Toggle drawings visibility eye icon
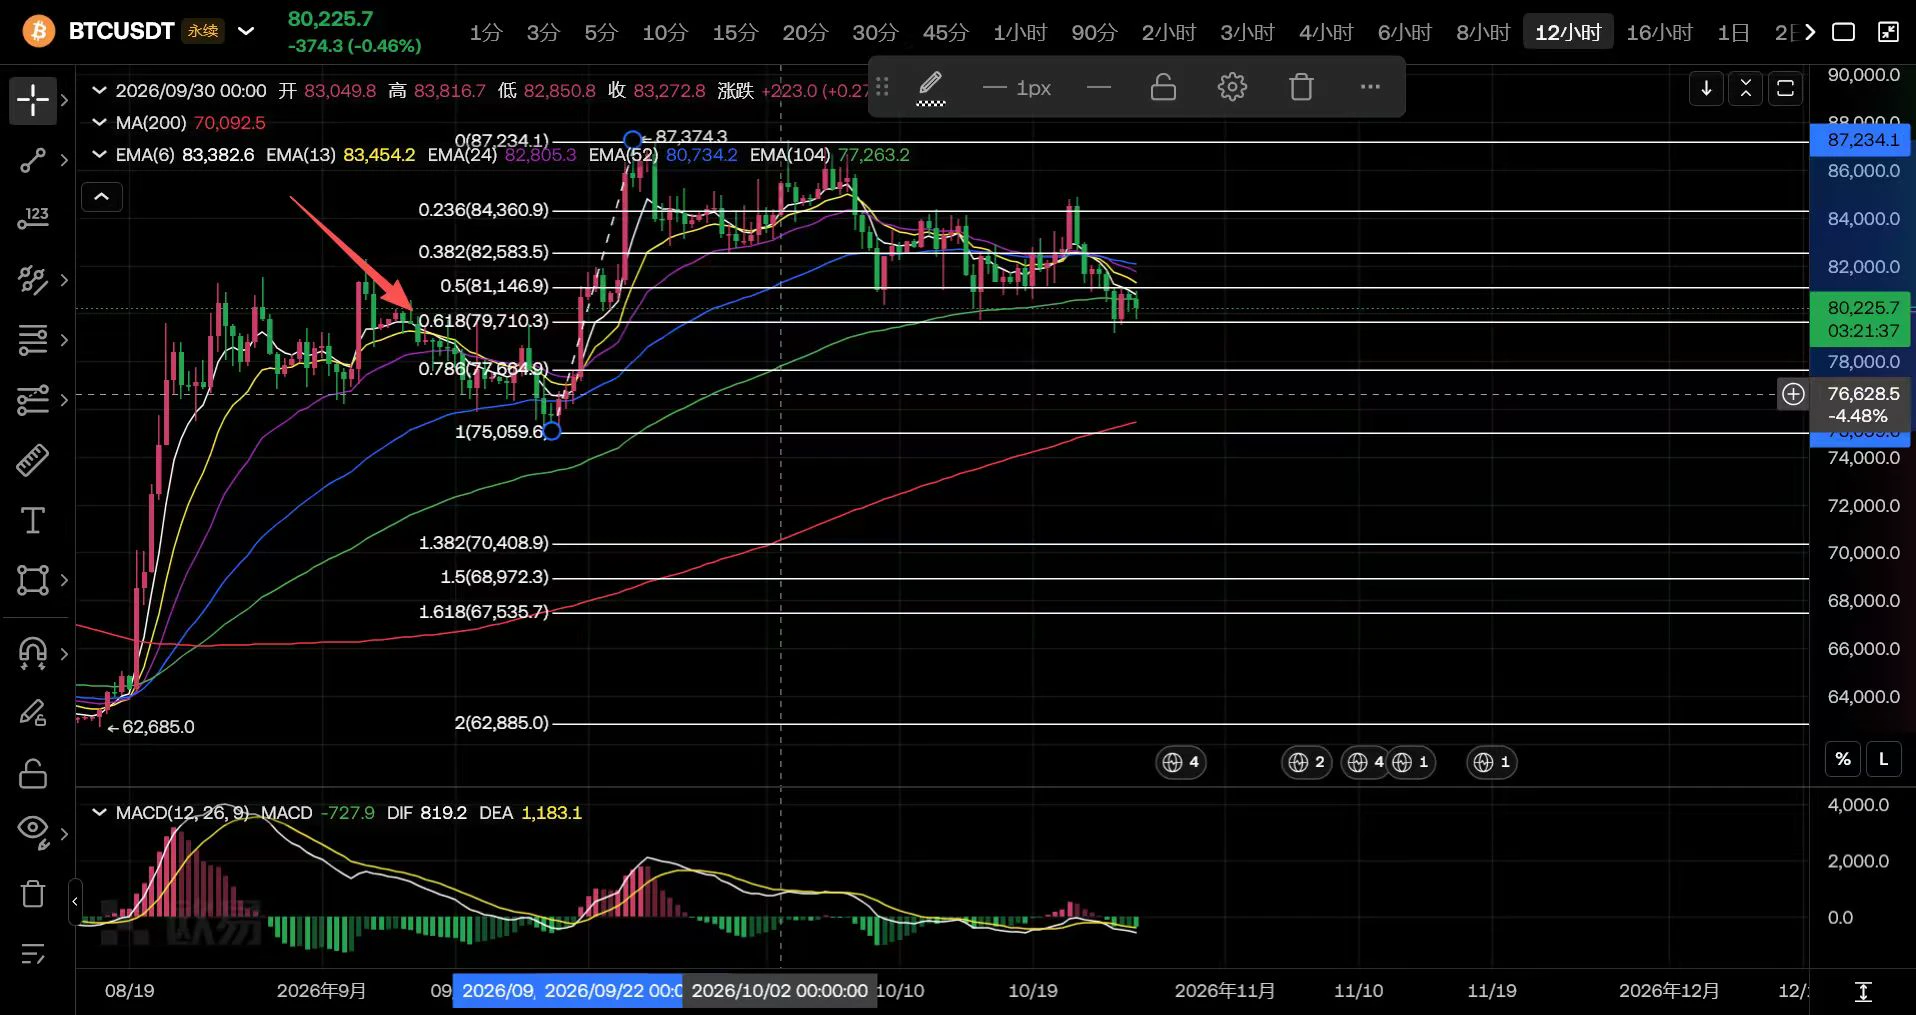This screenshot has width=1916, height=1015. tap(33, 830)
